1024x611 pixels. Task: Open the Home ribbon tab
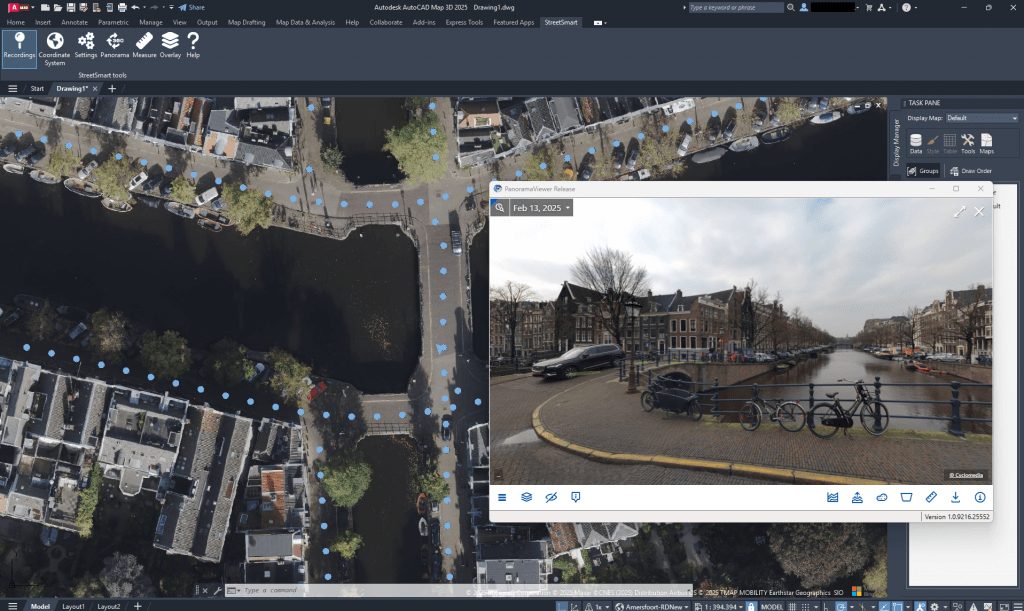(16, 22)
